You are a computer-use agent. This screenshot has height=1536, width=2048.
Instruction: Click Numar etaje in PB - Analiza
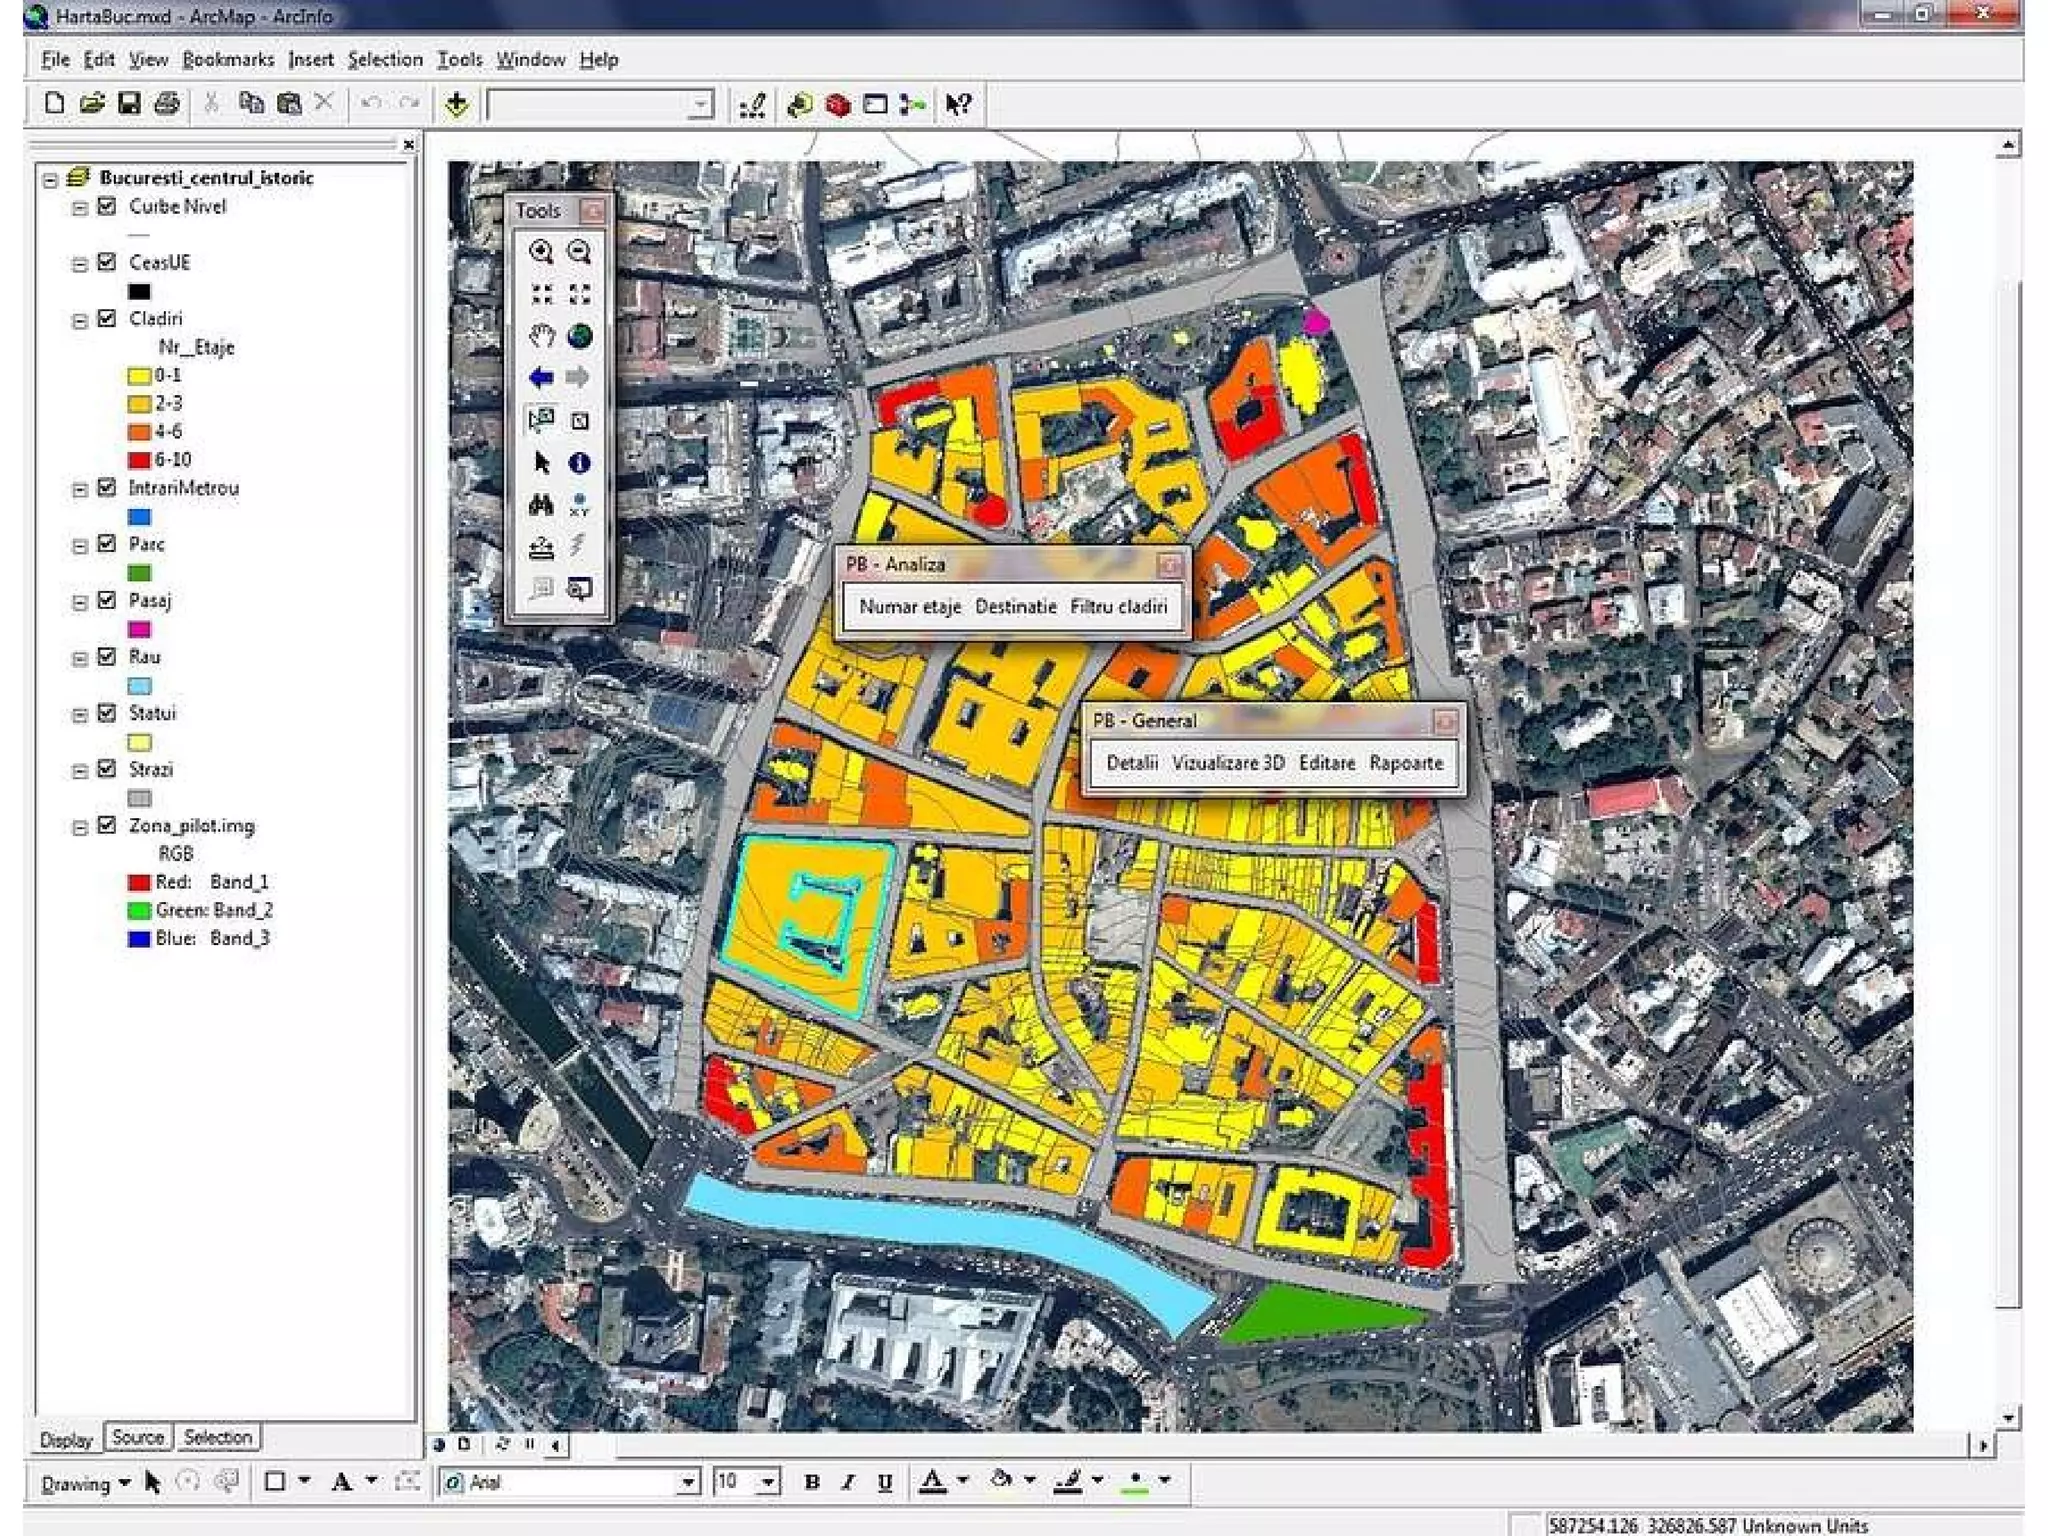909,607
